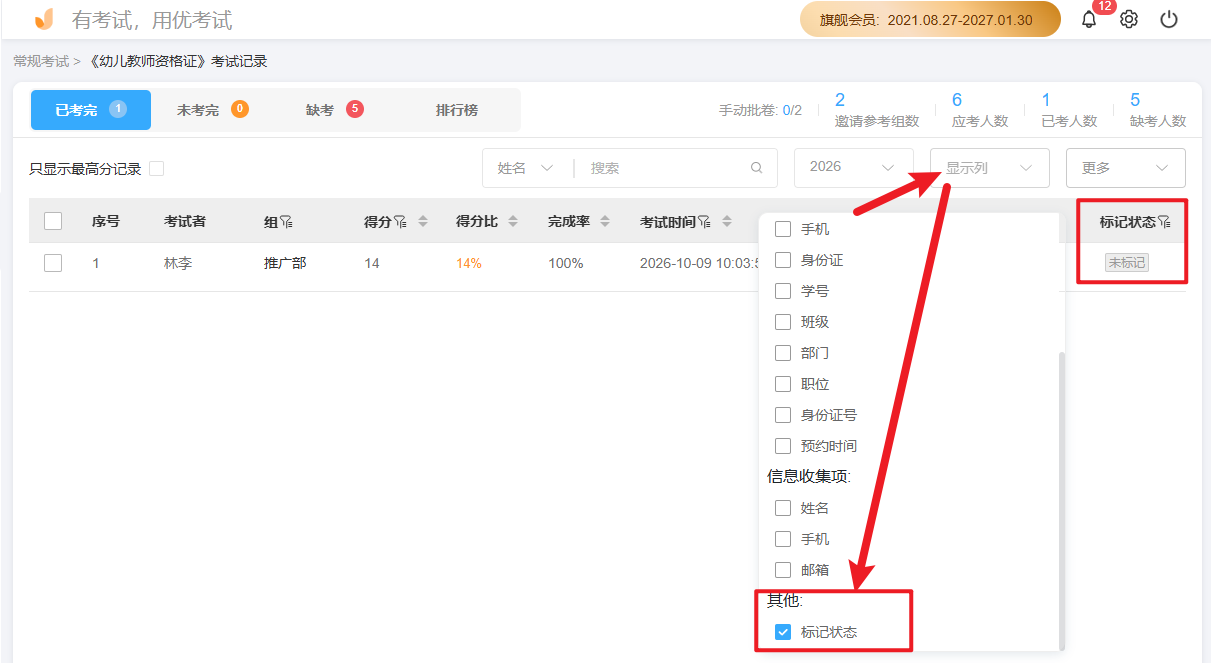Click the 邀请参考组数 statistic
1211x663 pixels.
[x=876, y=110]
